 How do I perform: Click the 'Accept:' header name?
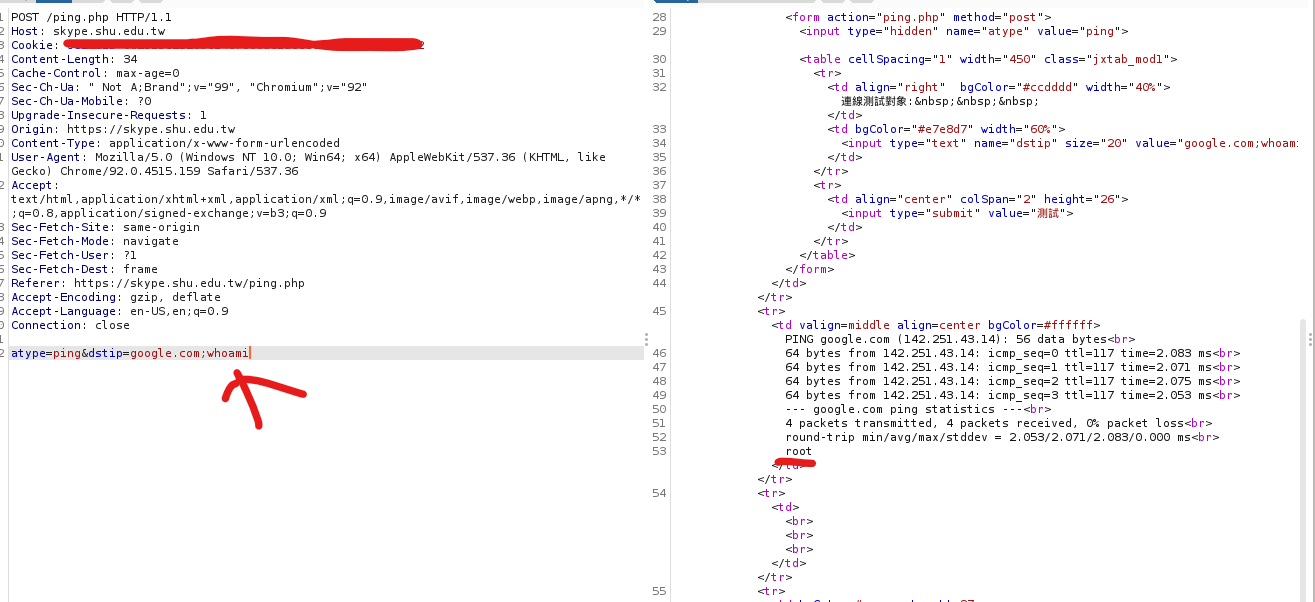pos(35,185)
